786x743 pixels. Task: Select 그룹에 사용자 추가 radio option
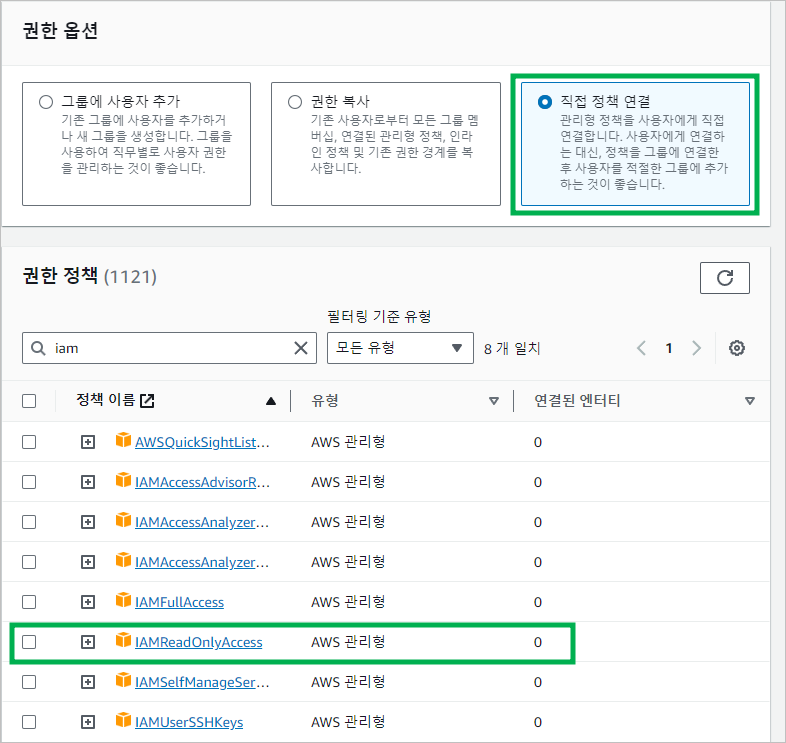(x=46, y=102)
